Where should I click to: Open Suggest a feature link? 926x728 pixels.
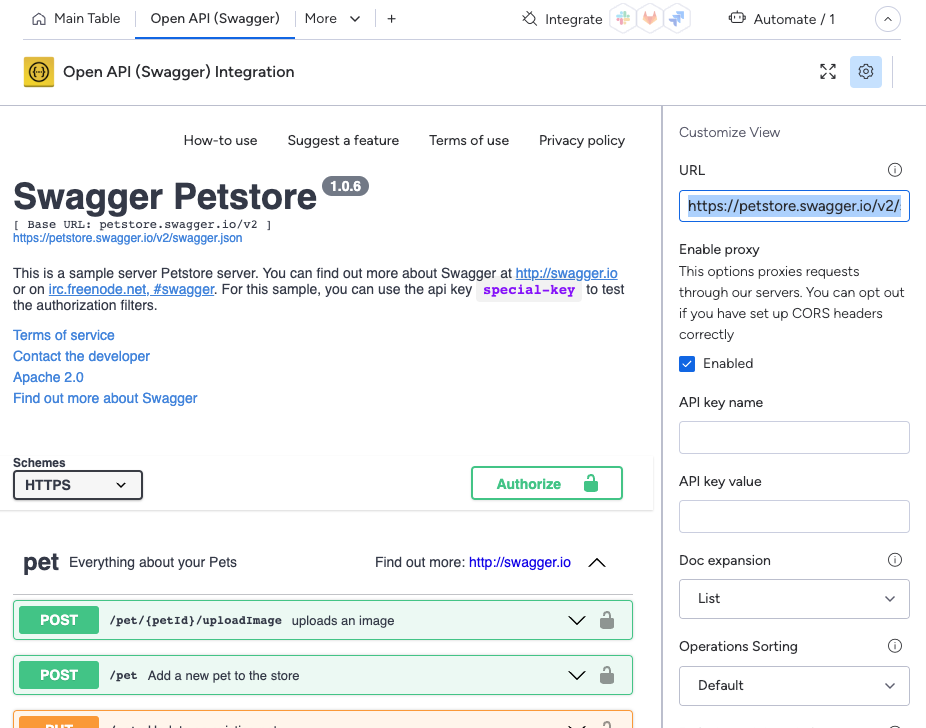tap(343, 141)
